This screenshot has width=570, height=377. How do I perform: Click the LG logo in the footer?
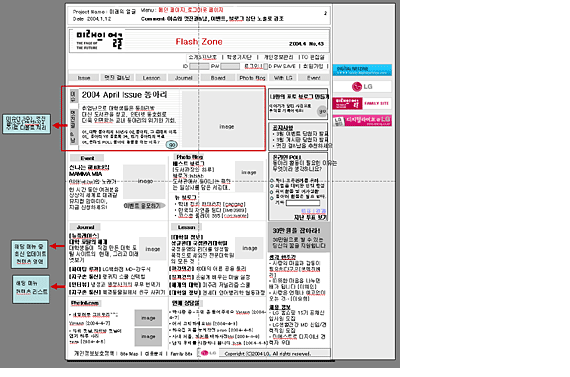(x=209, y=353)
